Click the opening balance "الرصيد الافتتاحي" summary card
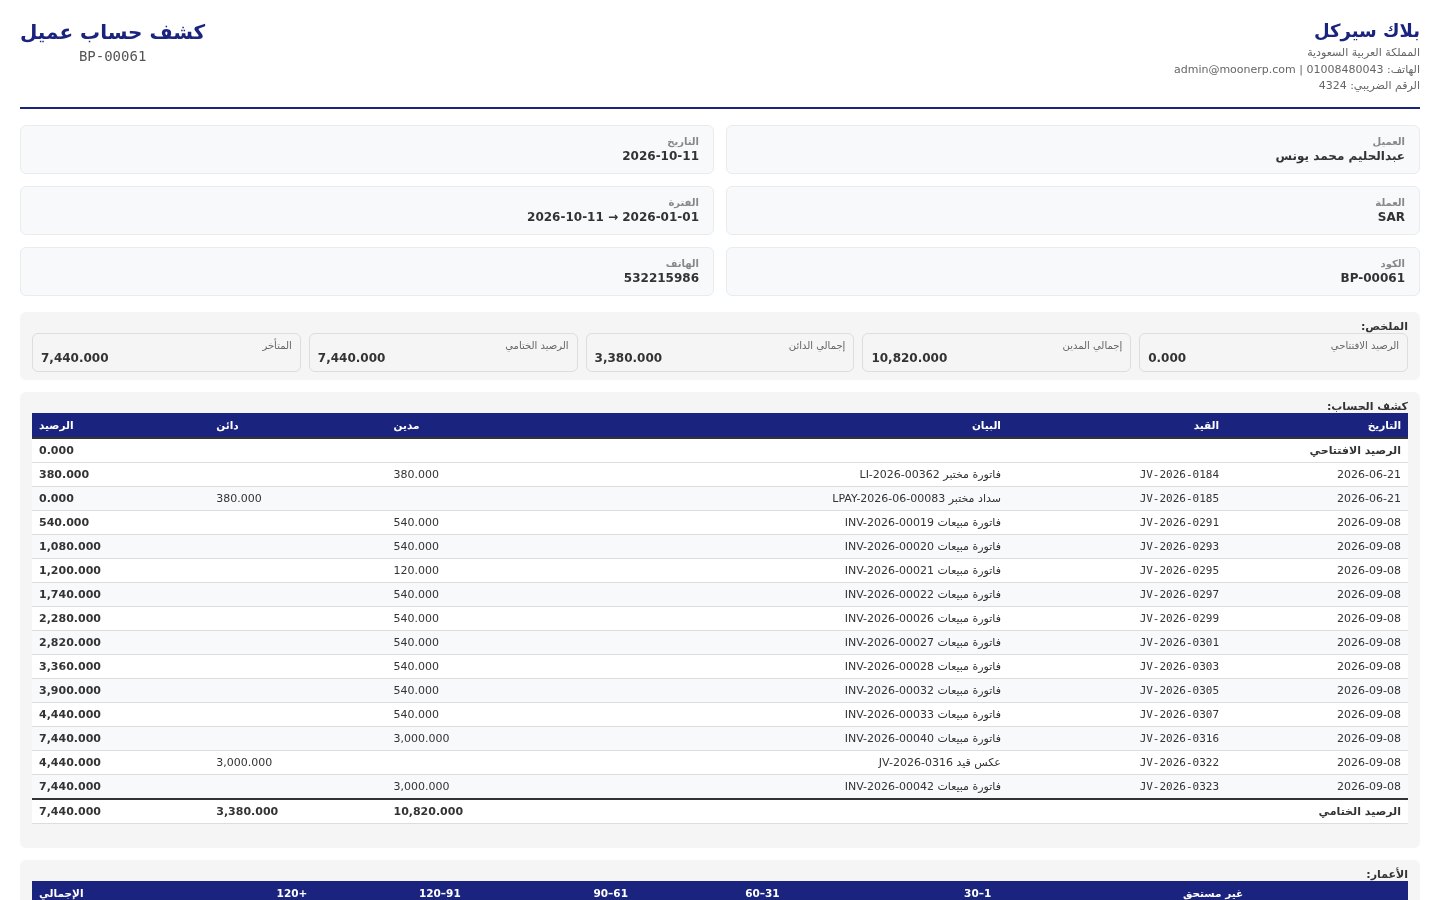The height and width of the screenshot is (900, 1440). (1273, 352)
